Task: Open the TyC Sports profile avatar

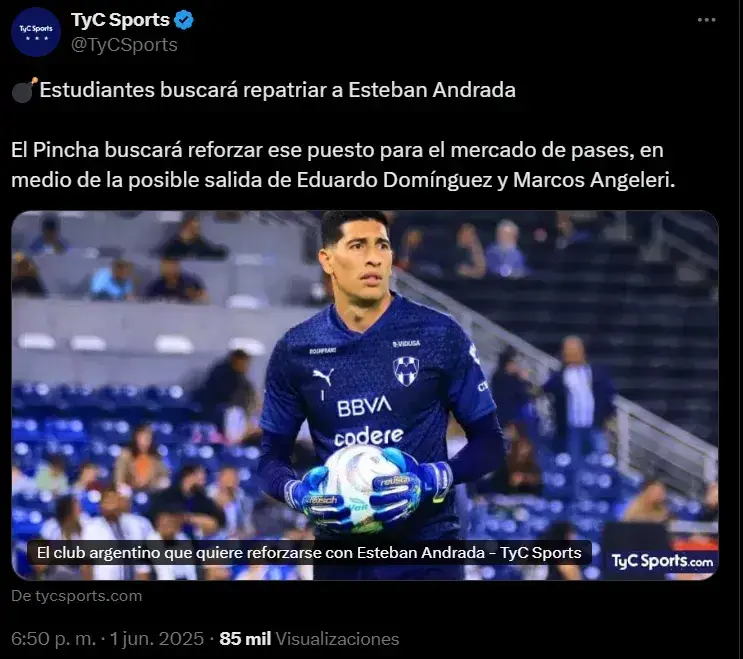Action: click(36, 32)
